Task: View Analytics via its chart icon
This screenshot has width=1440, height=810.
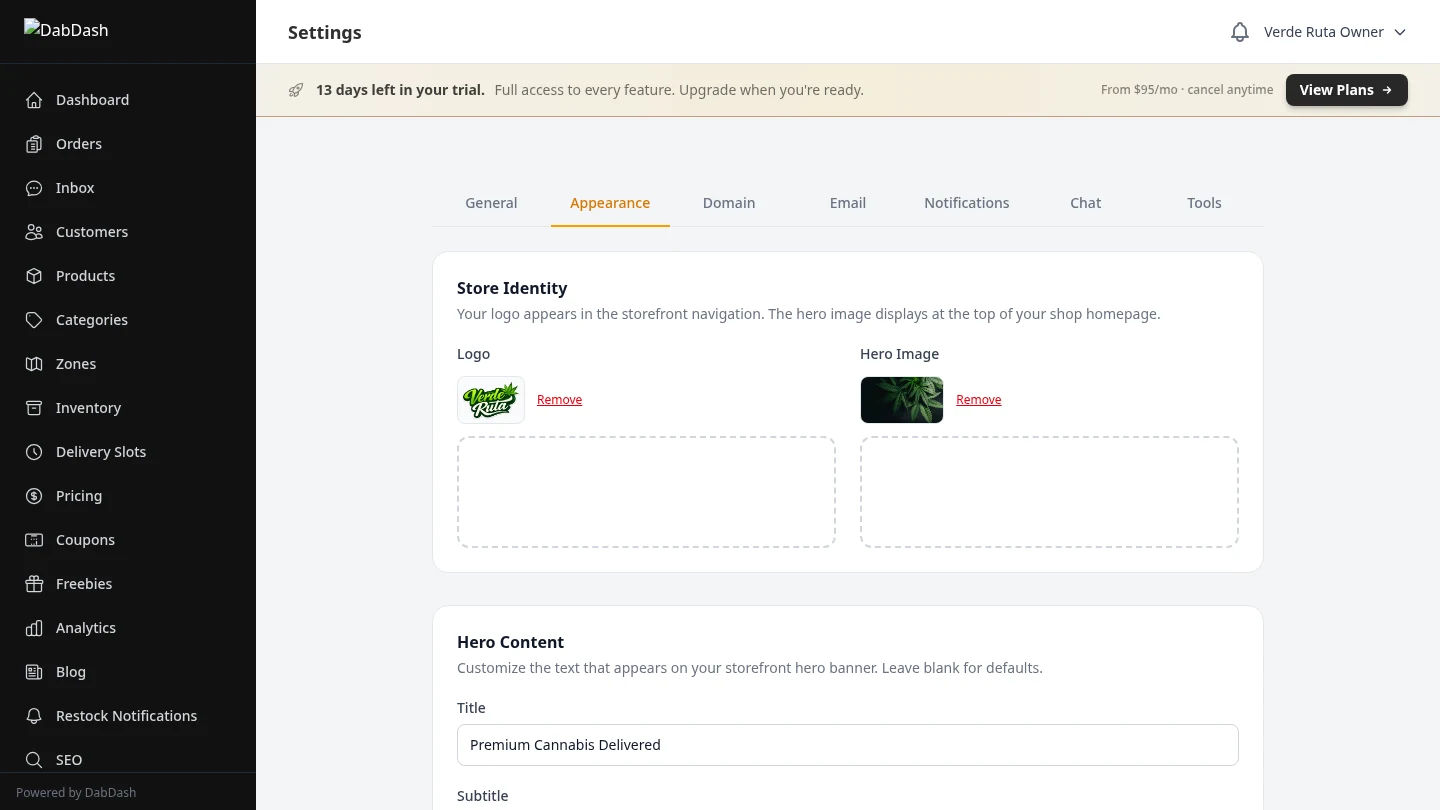Action: coord(34,628)
